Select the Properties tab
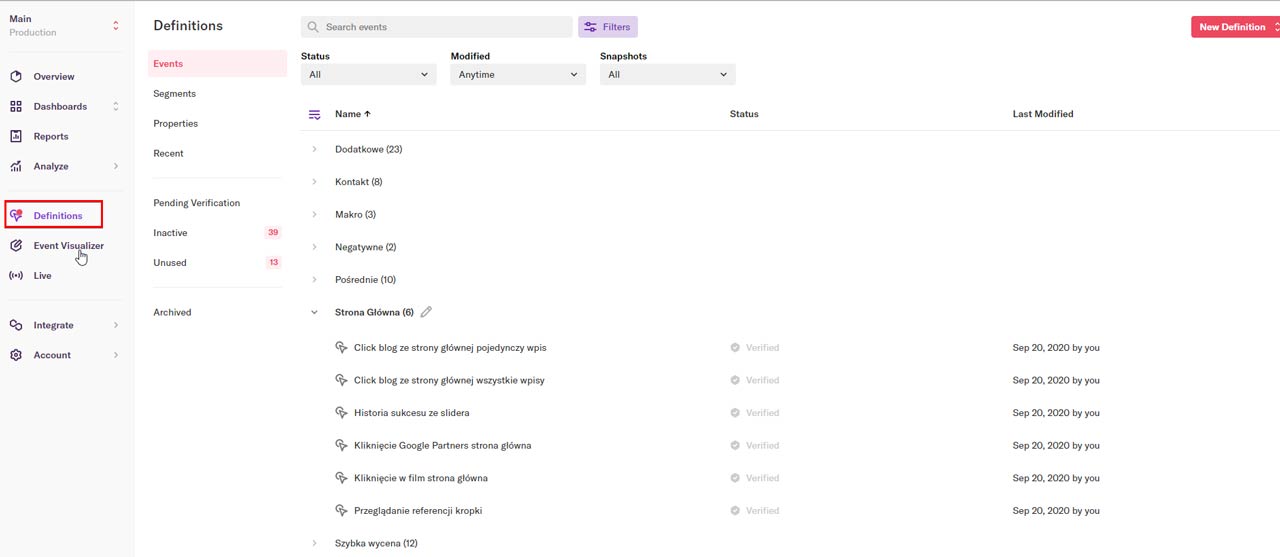The height and width of the screenshot is (557, 1280). click(176, 124)
